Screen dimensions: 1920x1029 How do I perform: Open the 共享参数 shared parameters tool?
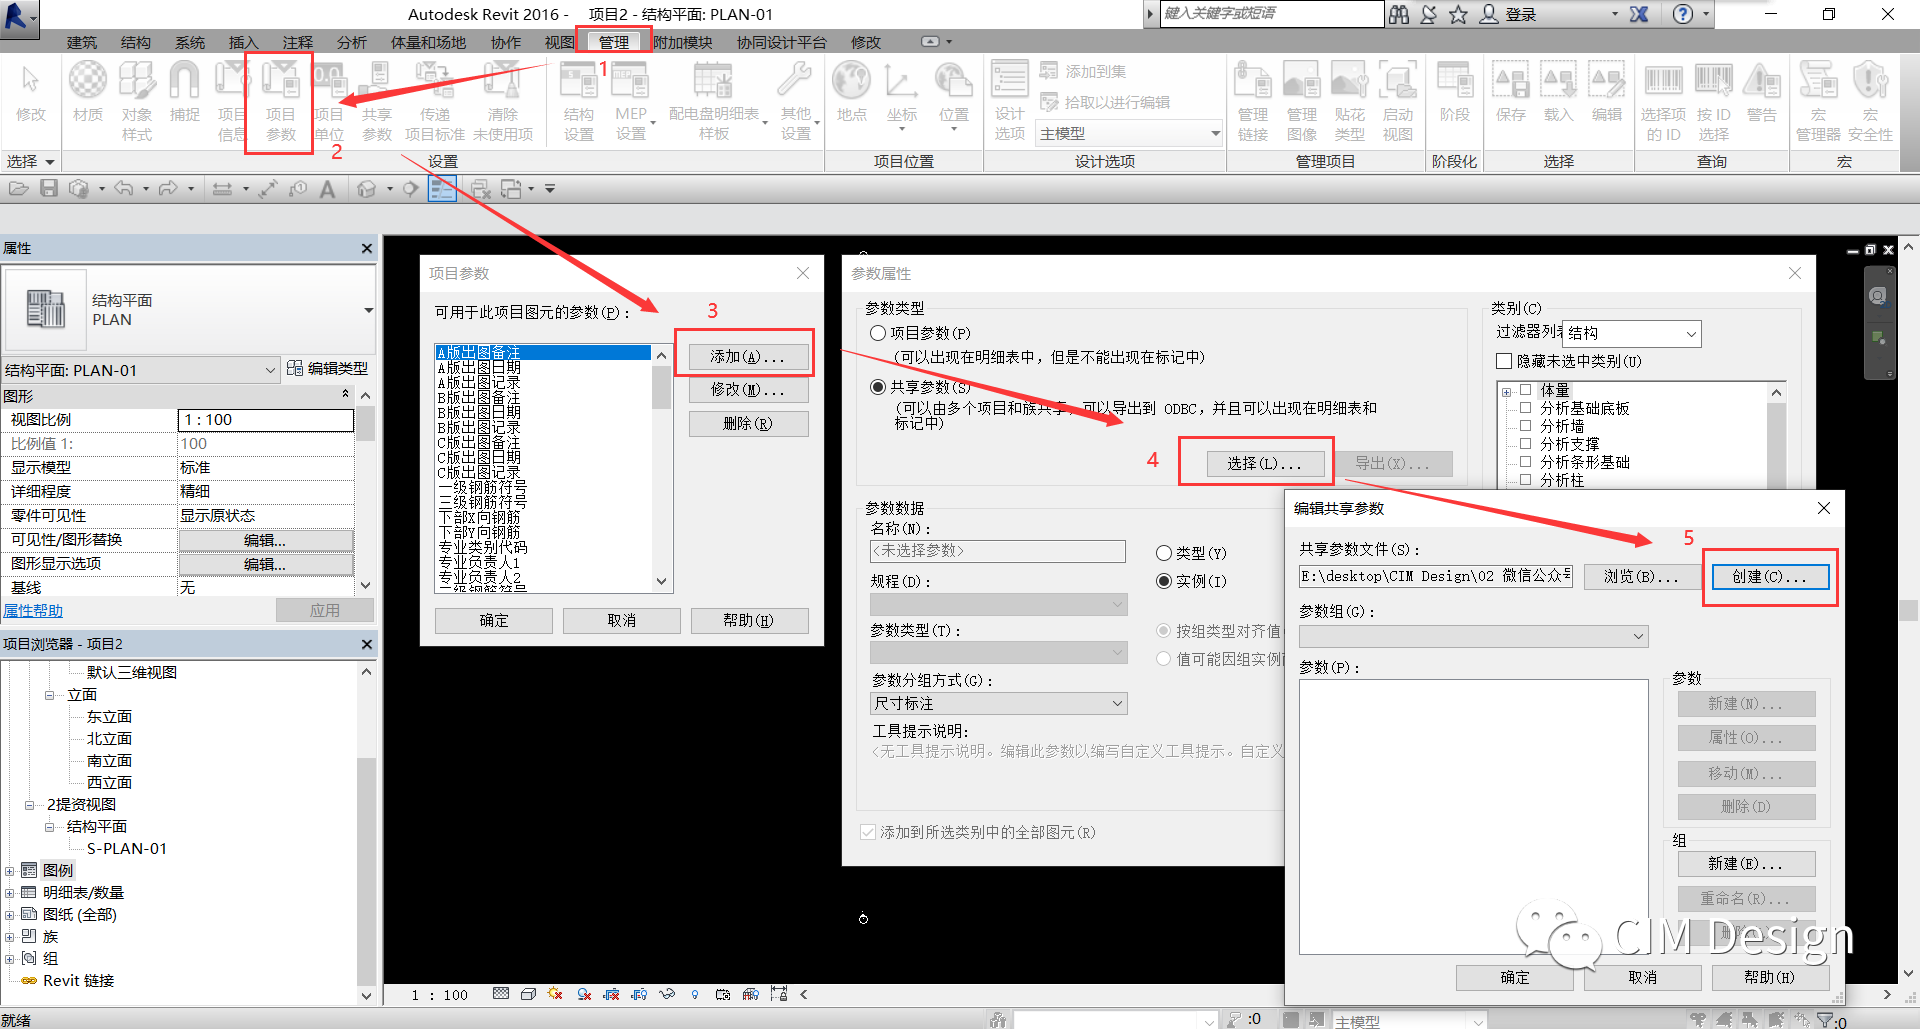[377, 100]
